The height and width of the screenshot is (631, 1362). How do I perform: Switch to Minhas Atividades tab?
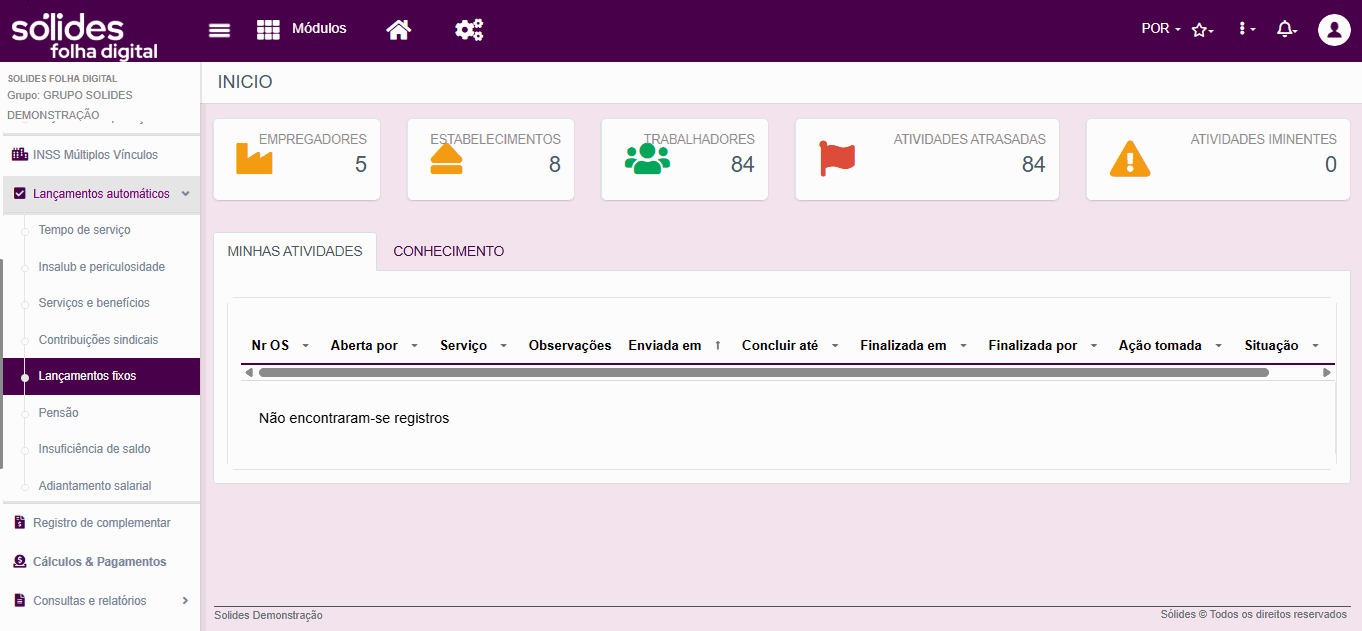click(x=295, y=251)
